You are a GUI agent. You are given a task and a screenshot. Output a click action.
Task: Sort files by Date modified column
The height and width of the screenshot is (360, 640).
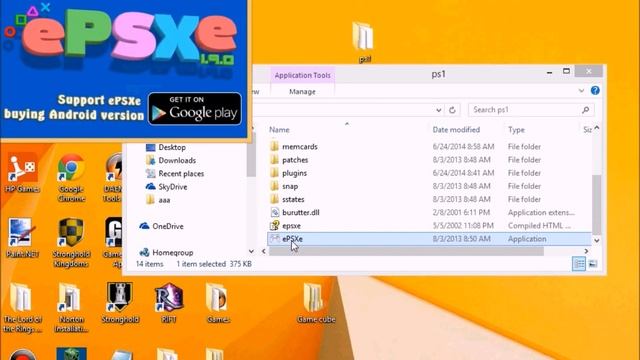[456, 130]
